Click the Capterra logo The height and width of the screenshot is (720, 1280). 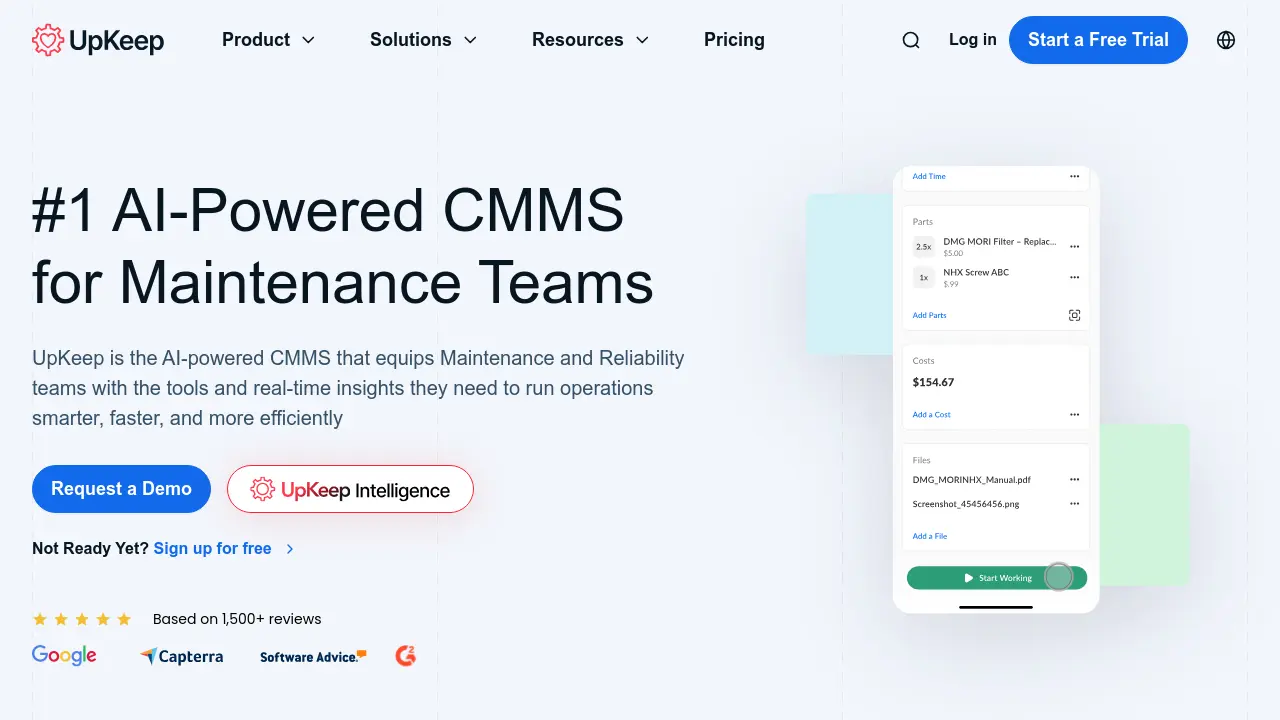[181, 657]
